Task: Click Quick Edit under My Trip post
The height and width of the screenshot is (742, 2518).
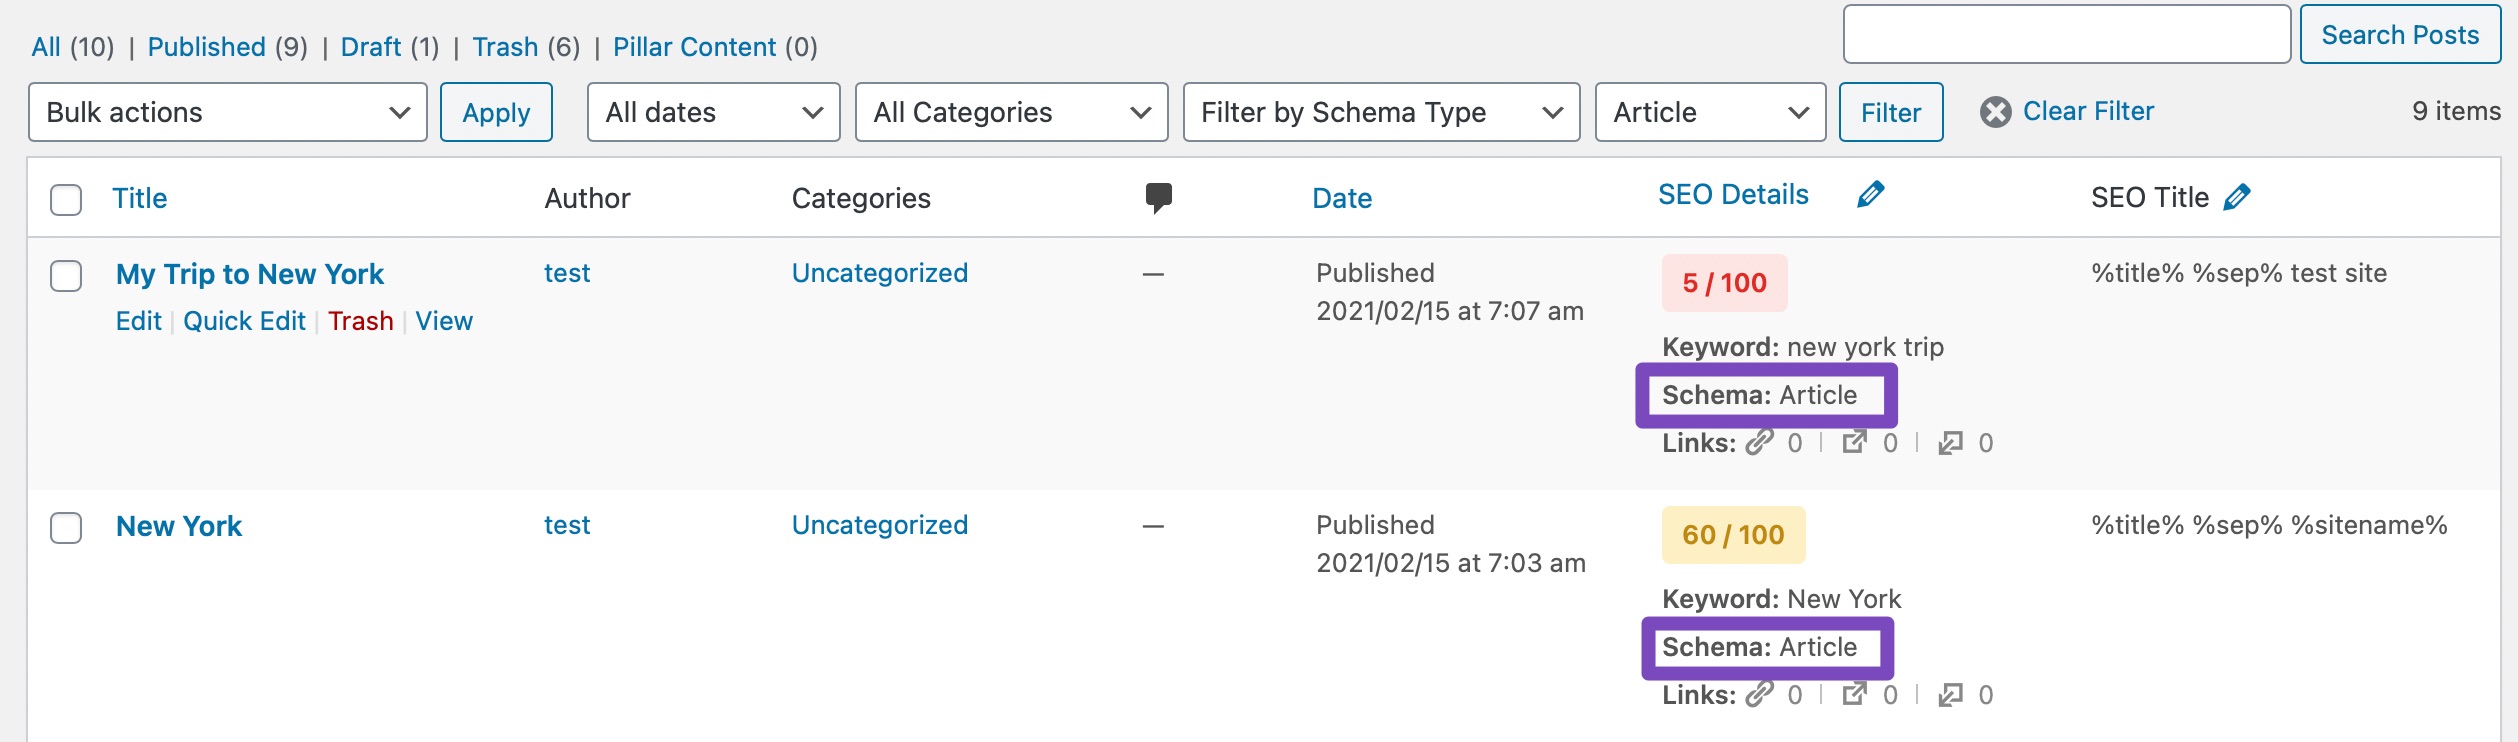Action: coord(244,321)
